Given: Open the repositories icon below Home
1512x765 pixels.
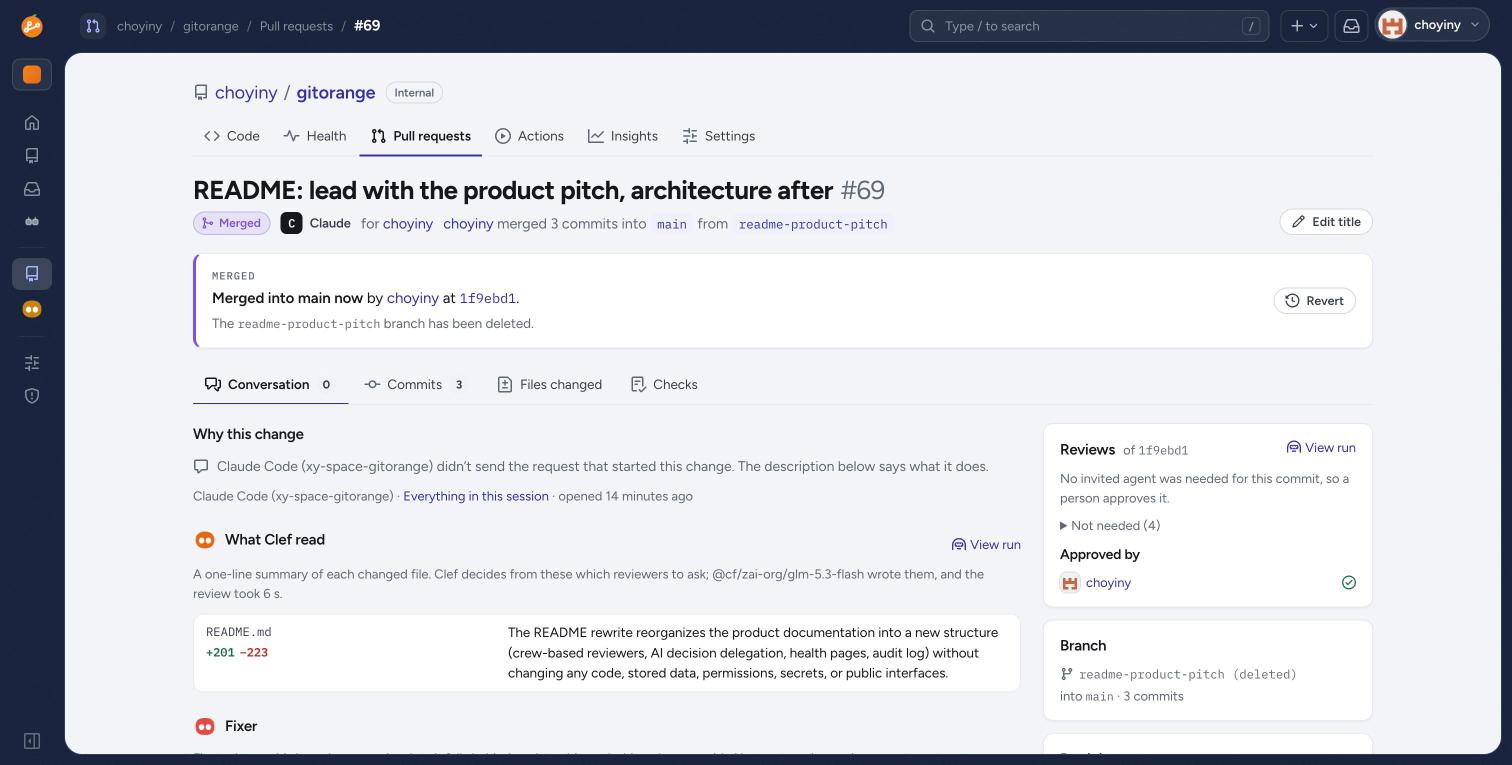Looking at the screenshot, I should pos(32,156).
